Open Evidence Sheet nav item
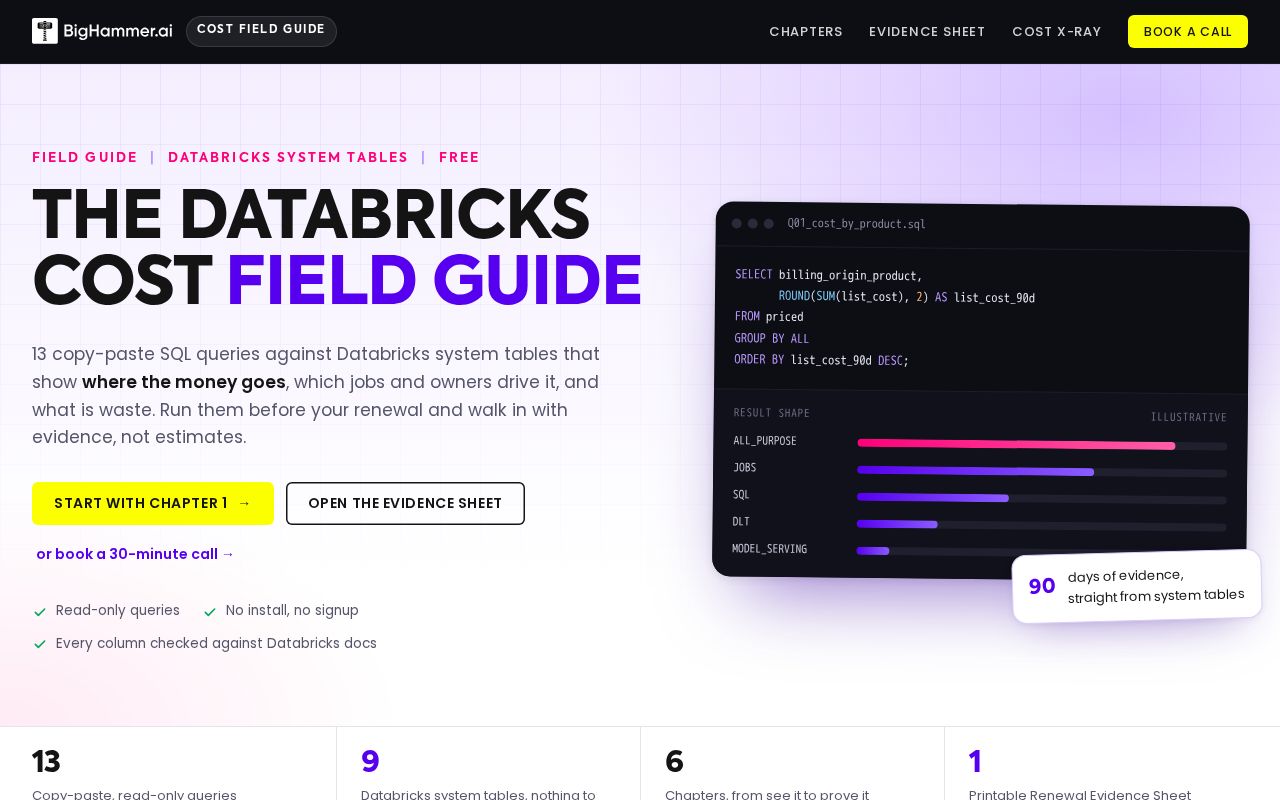1280x800 pixels. [927, 32]
